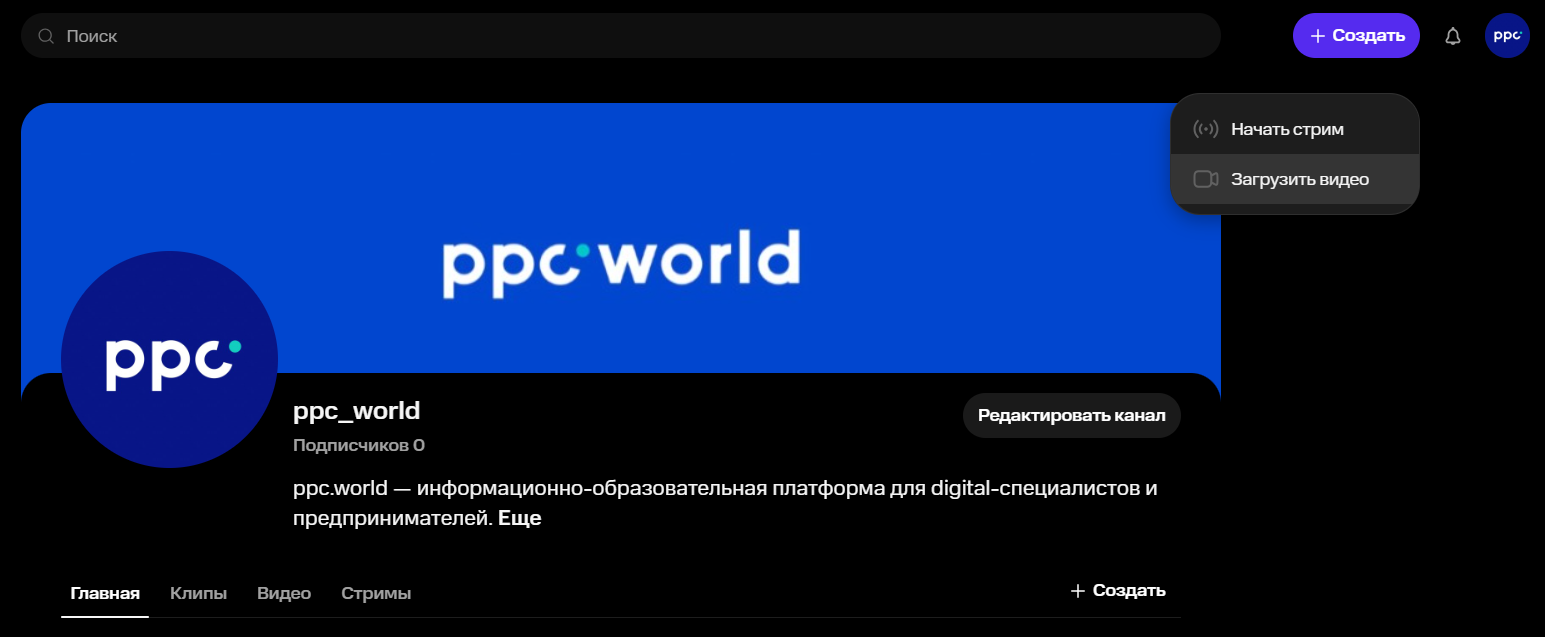Switch to the Клипы tab

[x=198, y=593]
